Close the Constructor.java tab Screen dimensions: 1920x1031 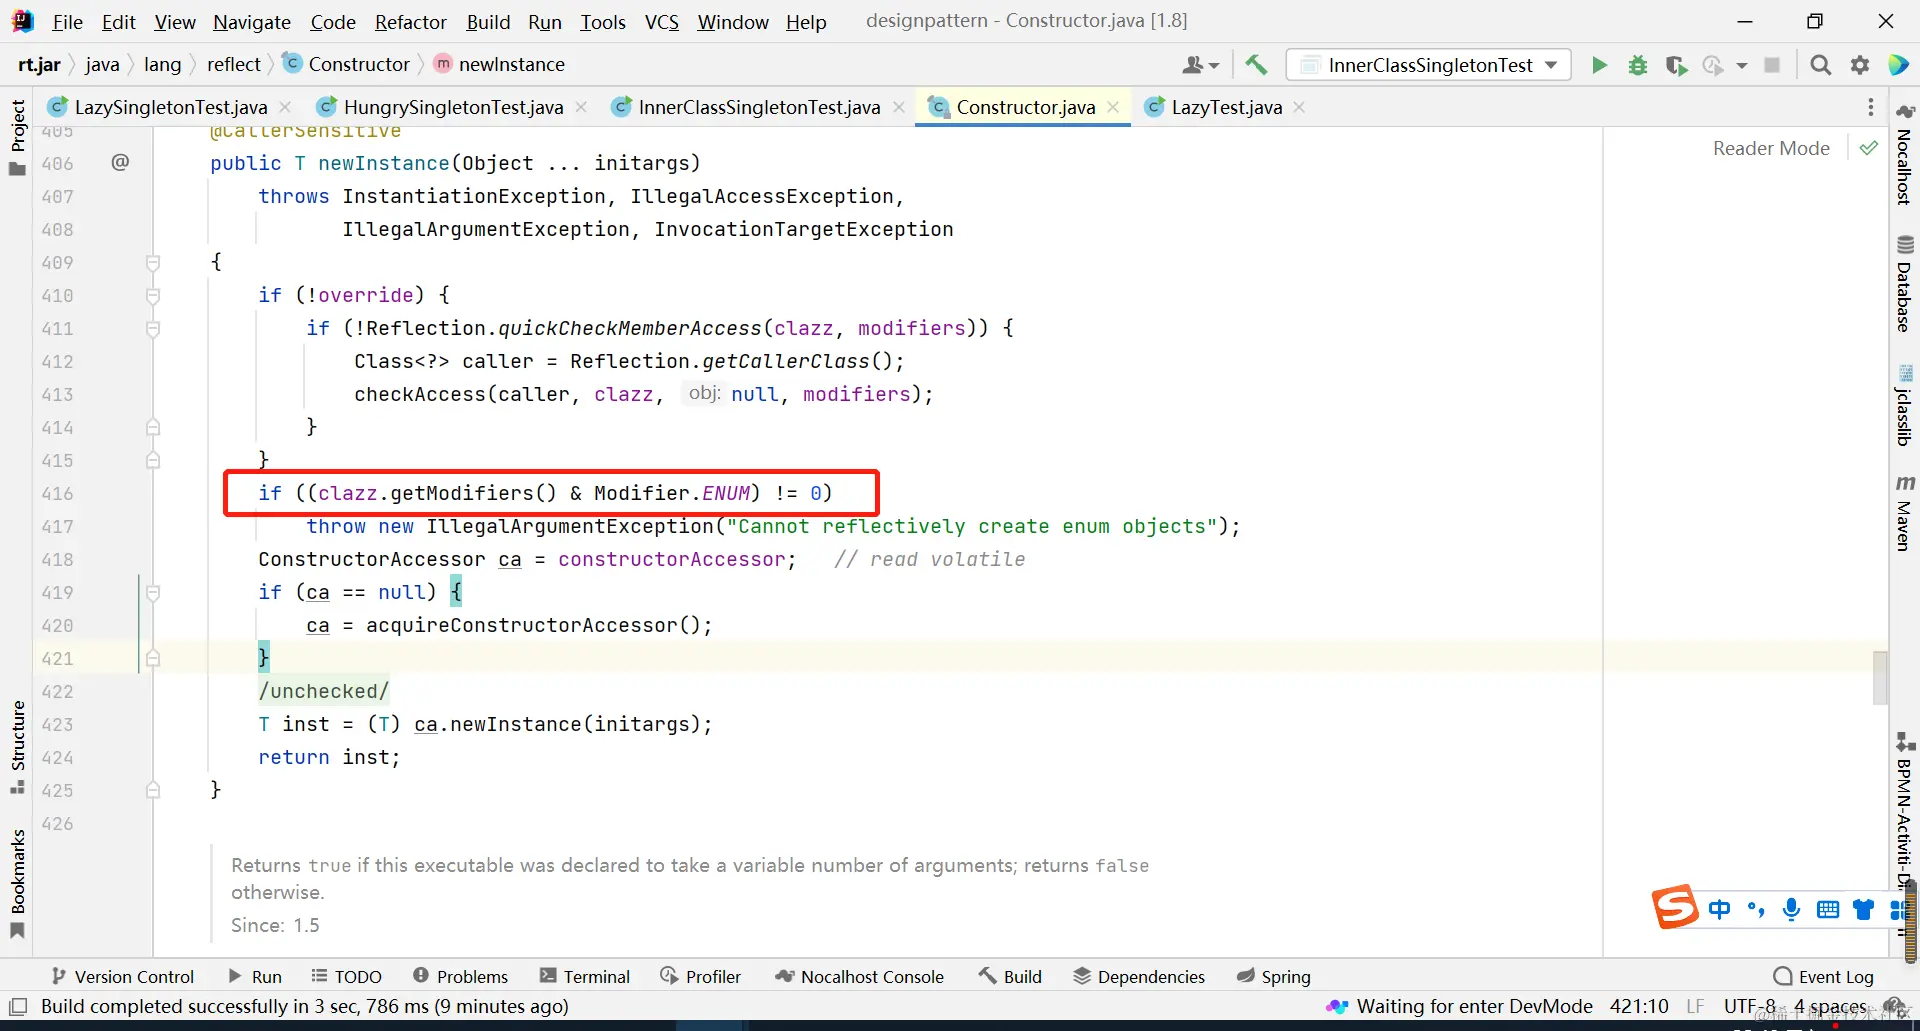tap(1113, 107)
